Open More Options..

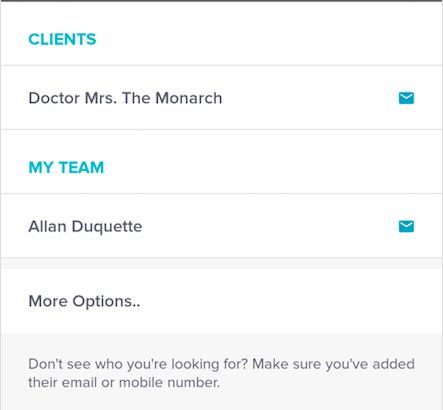(x=221, y=301)
